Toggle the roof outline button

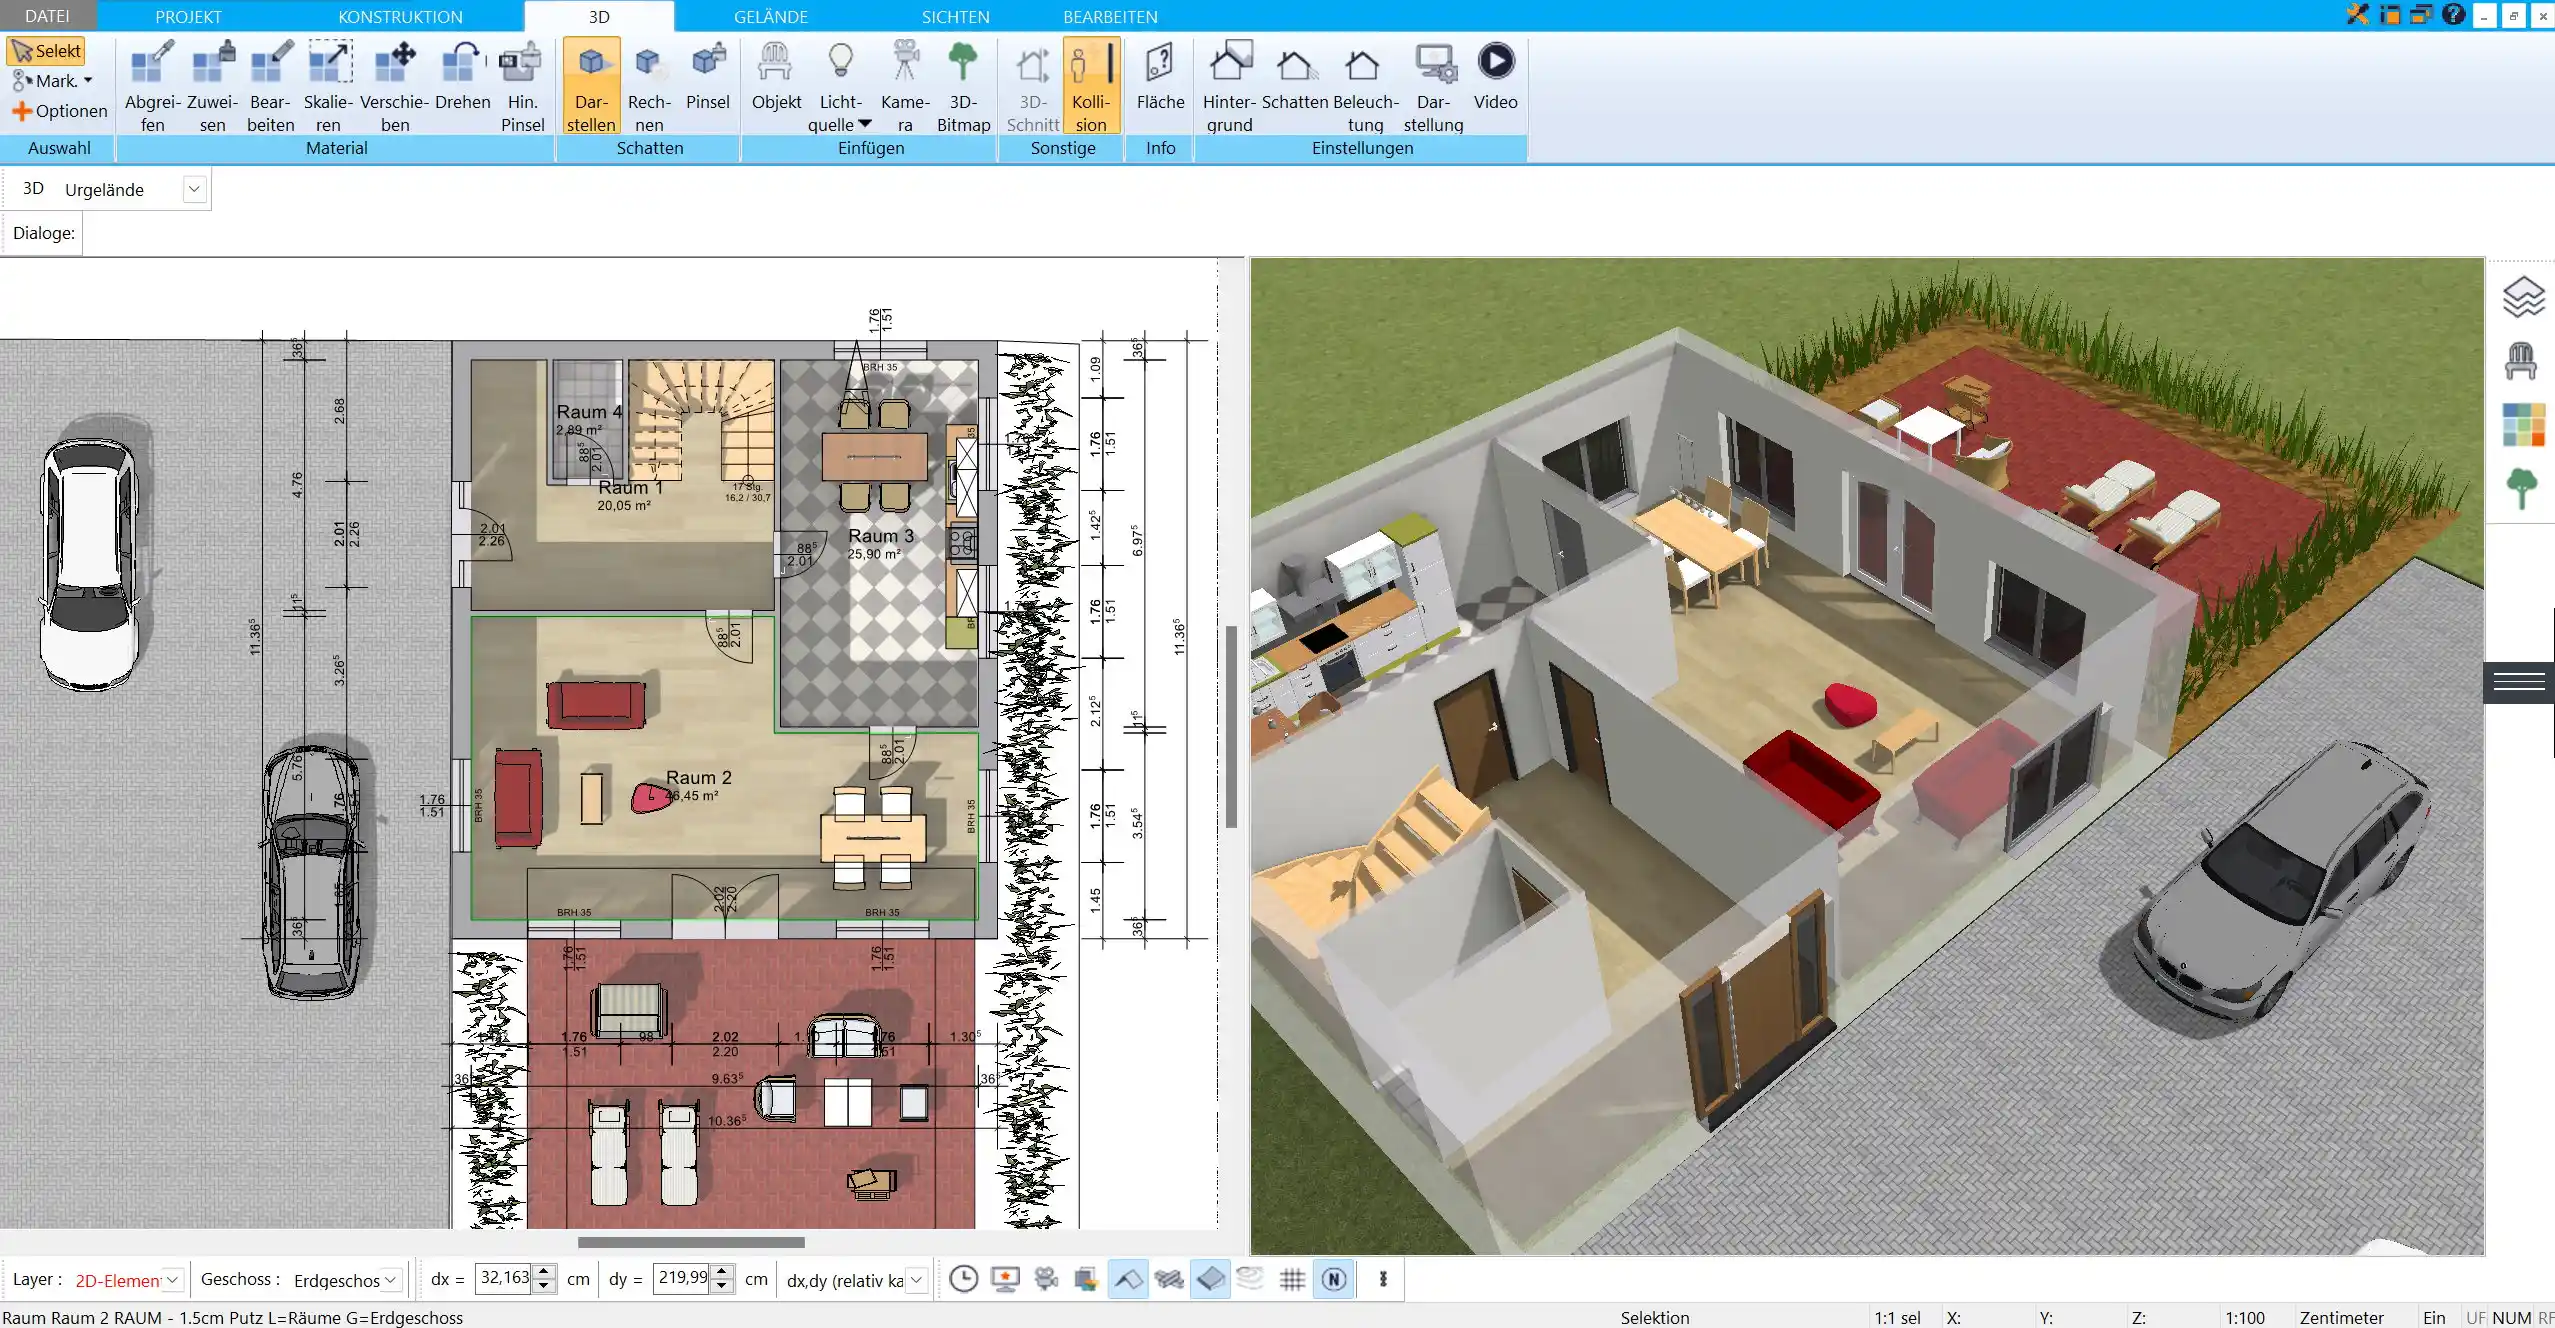(1128, 1279)
